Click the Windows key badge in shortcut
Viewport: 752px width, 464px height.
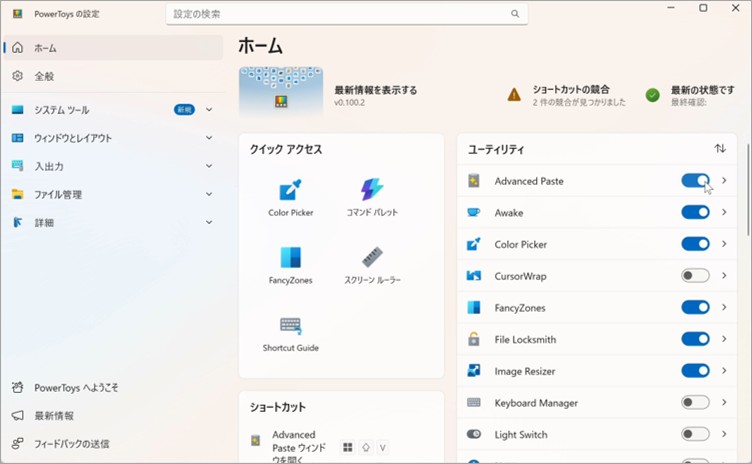coord(348,447)
